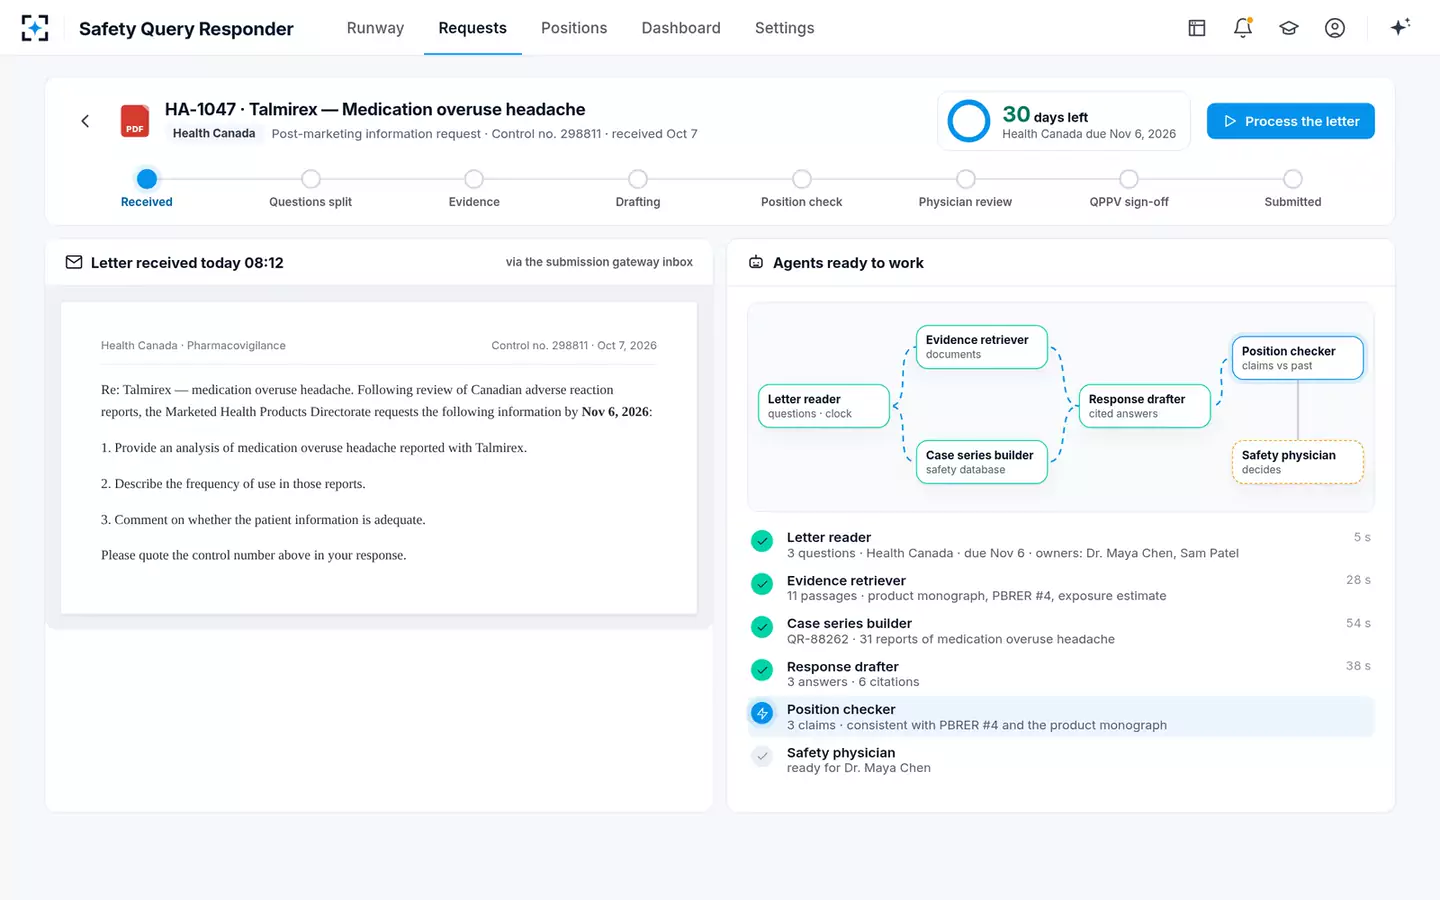Select the Letter reader node in the diagram
The image size is (1440, 900).
pos(824,406)
